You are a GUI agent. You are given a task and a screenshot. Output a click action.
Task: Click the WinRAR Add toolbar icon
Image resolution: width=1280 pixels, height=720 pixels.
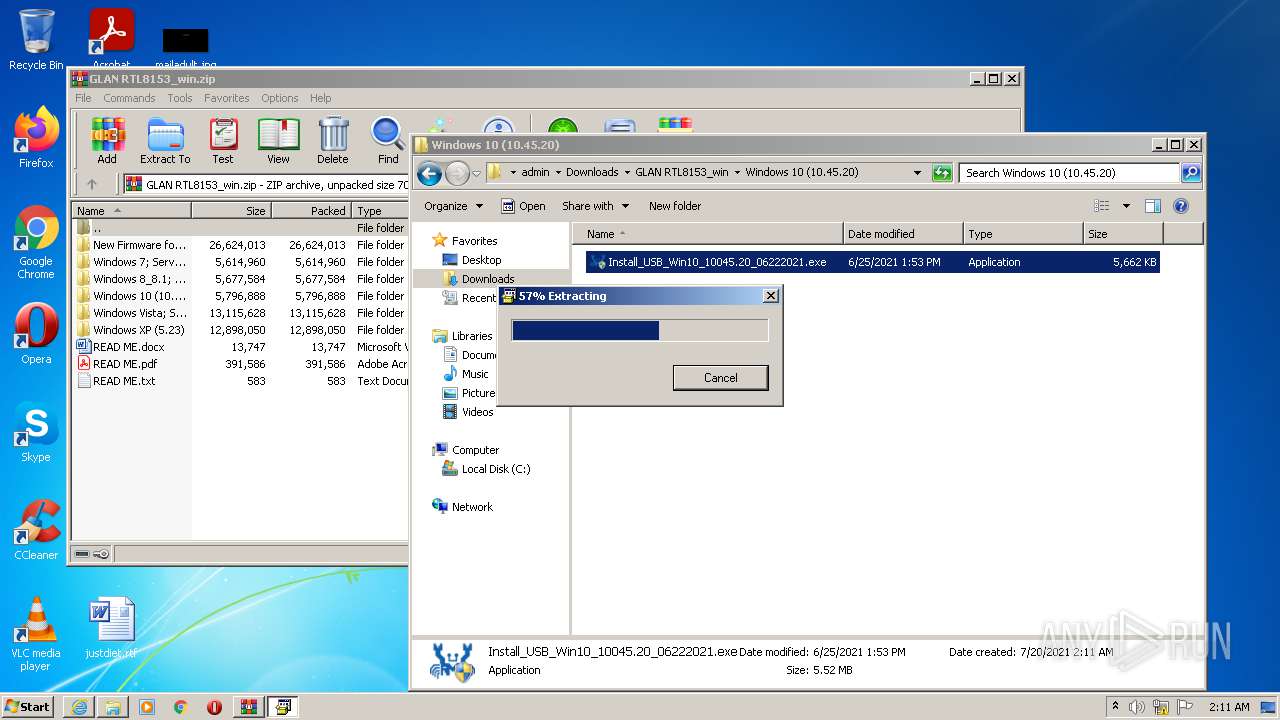click(x=107, y=140)
